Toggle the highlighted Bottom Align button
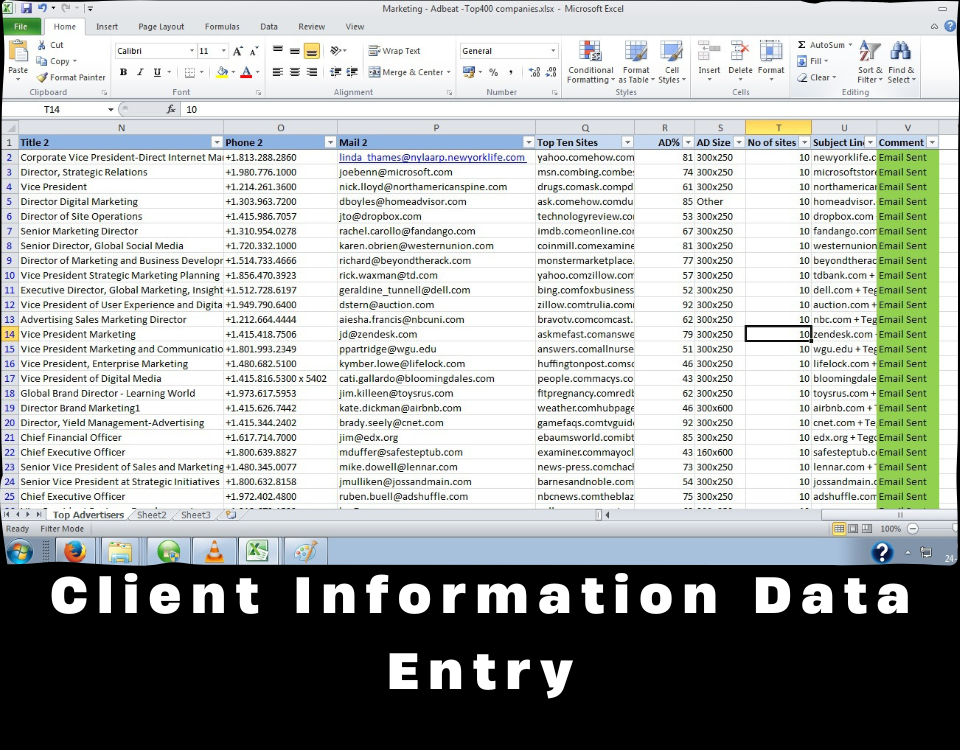Viewport: 960px width, 750px height. coord(312,51)
